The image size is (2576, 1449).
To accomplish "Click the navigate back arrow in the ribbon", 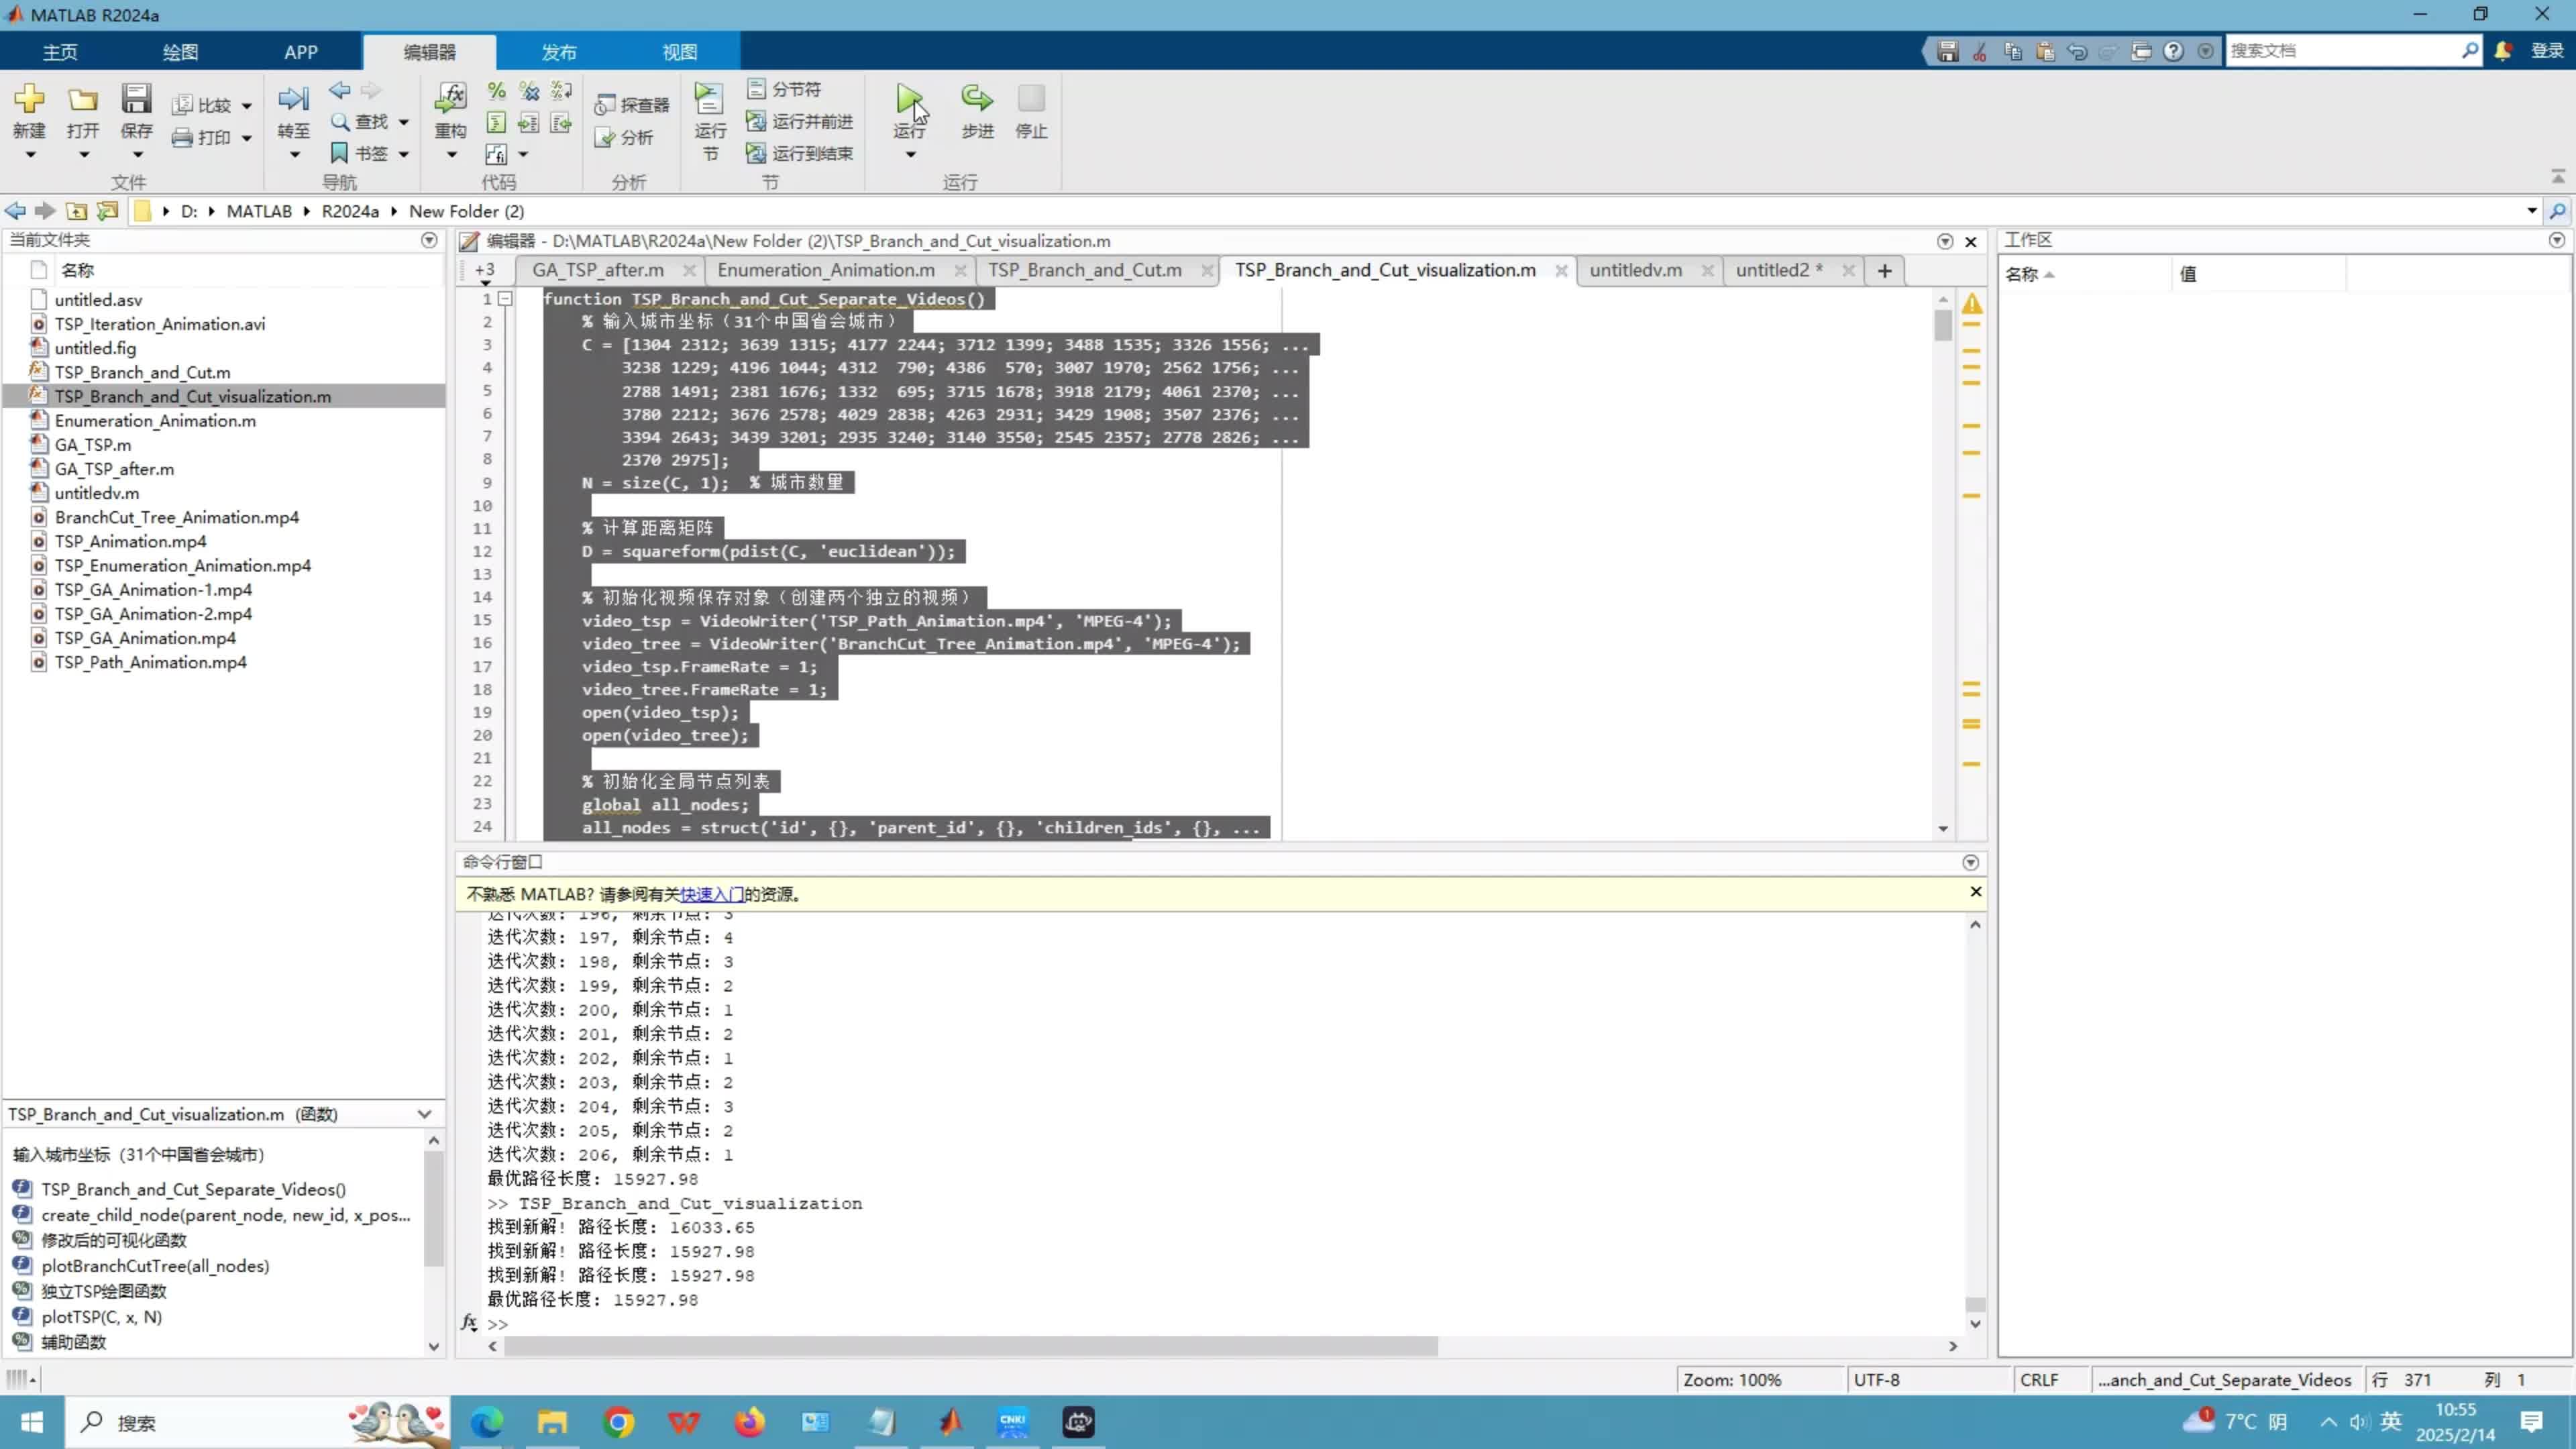I will click(340, 91).
